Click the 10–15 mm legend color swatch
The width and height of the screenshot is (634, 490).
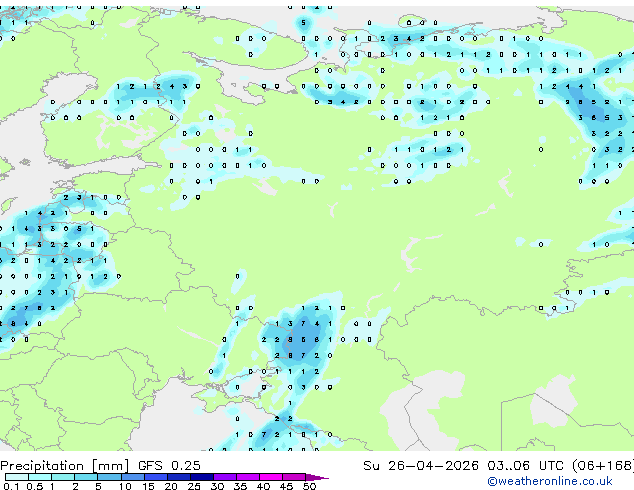(x=133, y=477)
